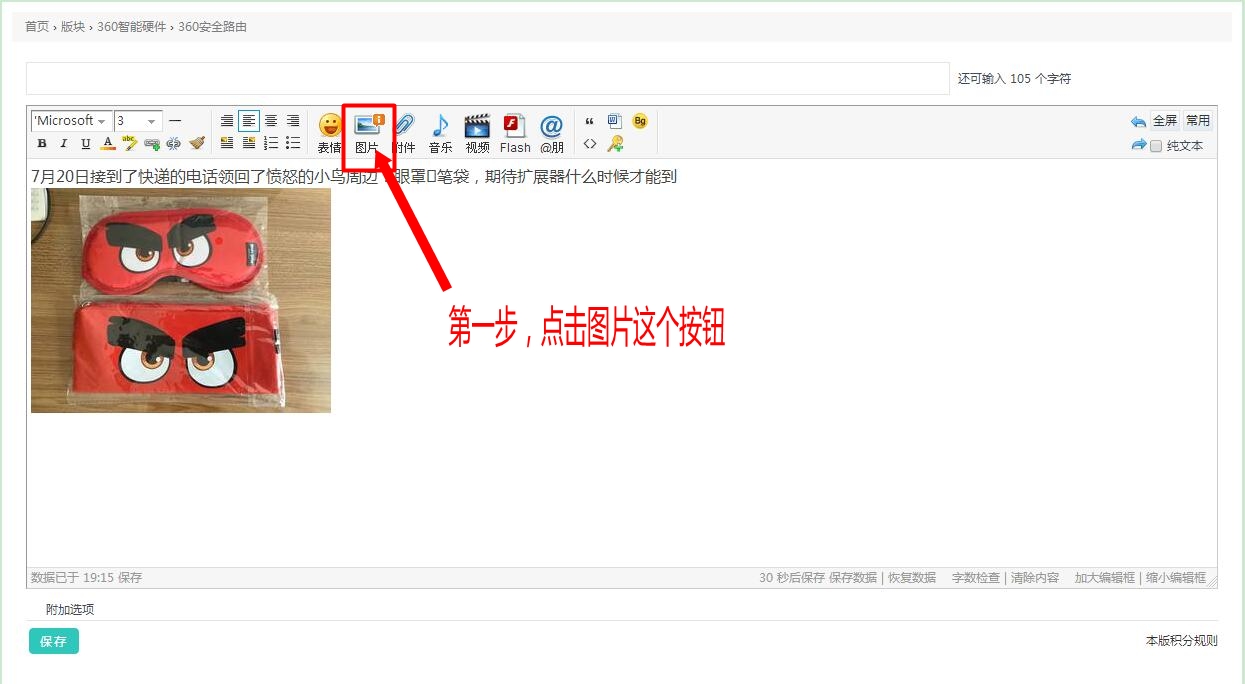Insert a code block with <> icon
Image resolution: width=1245 pixels, height=684 pixels.
coord(590,144)
